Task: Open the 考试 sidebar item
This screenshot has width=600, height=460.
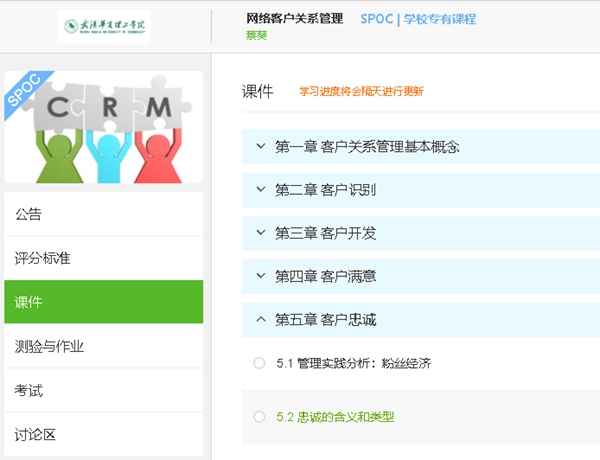Action: [104, 390]
